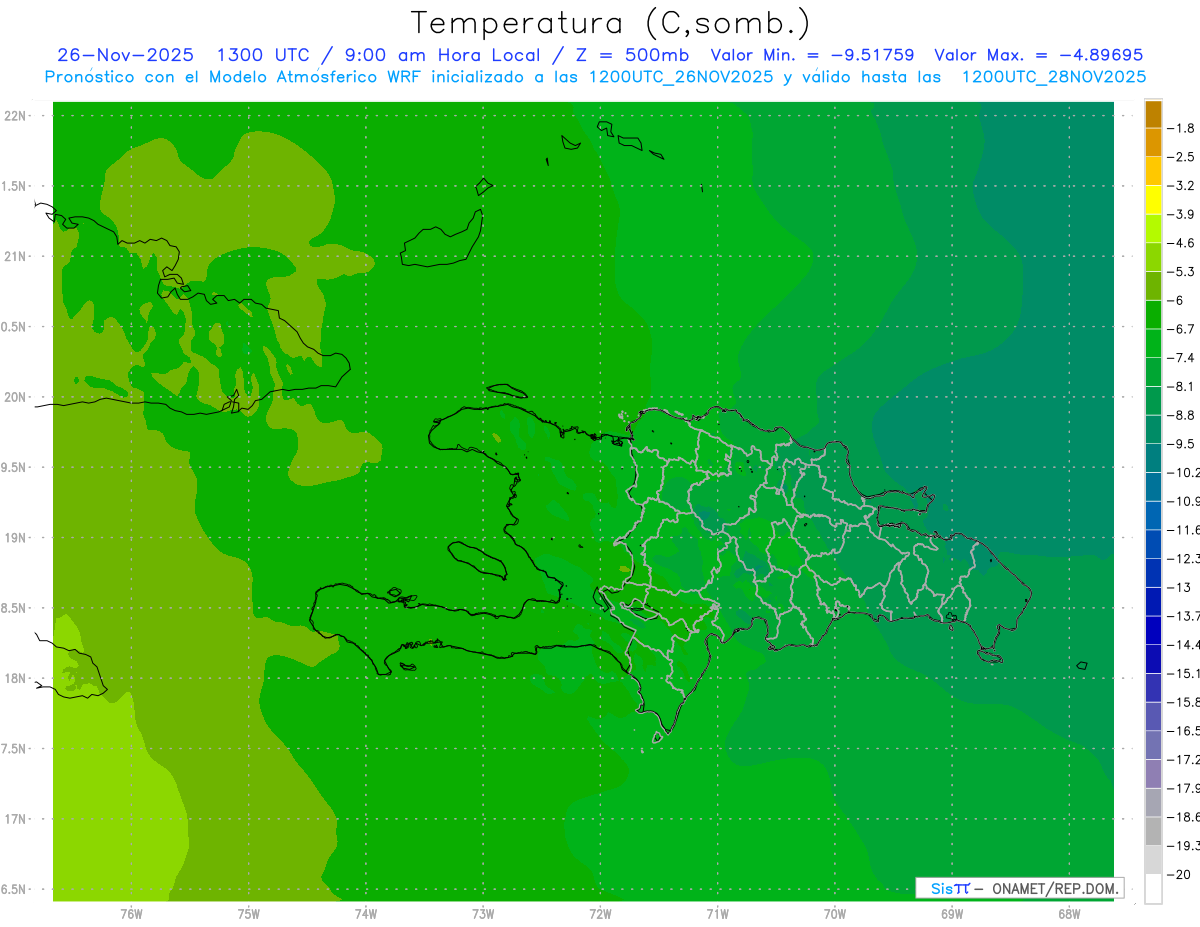Click the "73W" longitude label
1200x927 pixels.
(483, 914)
